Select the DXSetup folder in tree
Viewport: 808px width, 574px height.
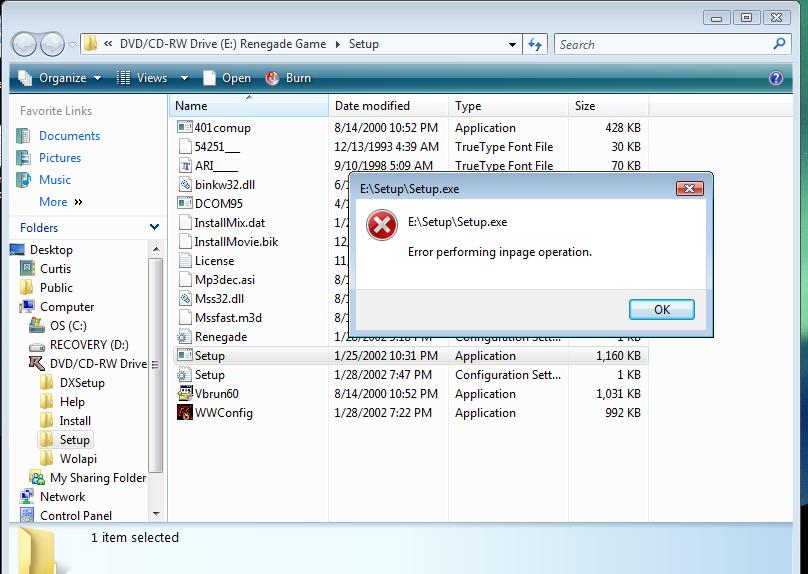[81, 383]
